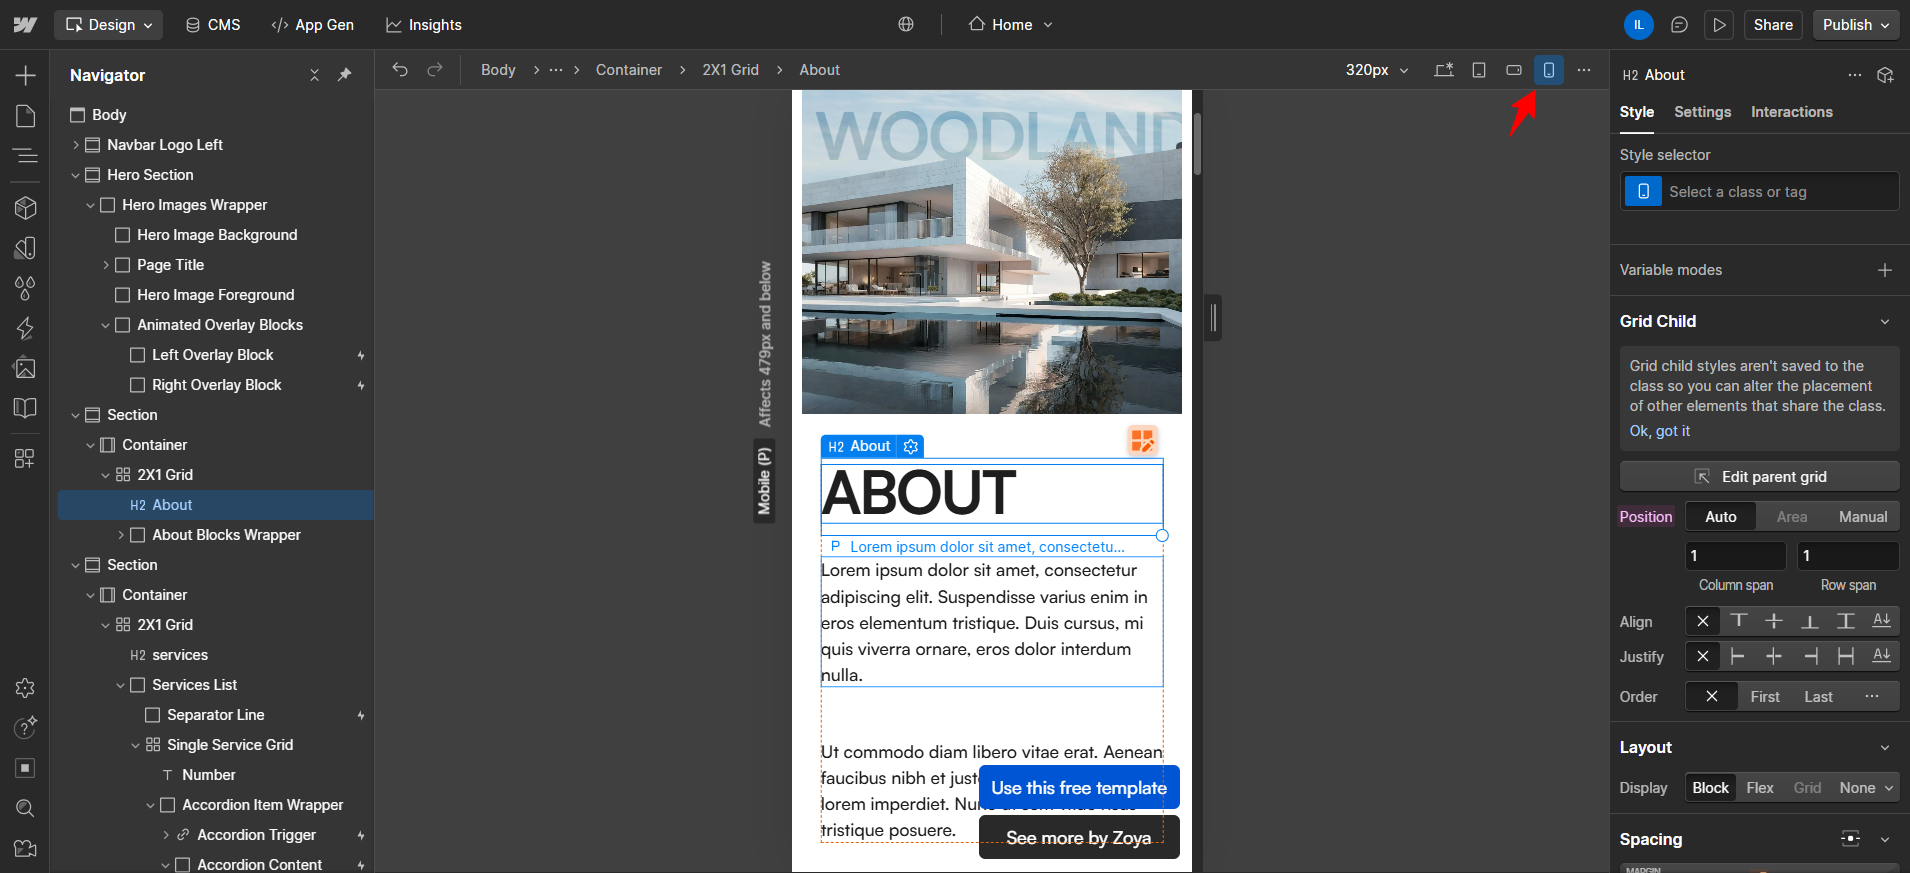Open canvas more options ellipsis
This screenshot has width=1910, height=873.
pyautogui.click(x=1584, y=70)
